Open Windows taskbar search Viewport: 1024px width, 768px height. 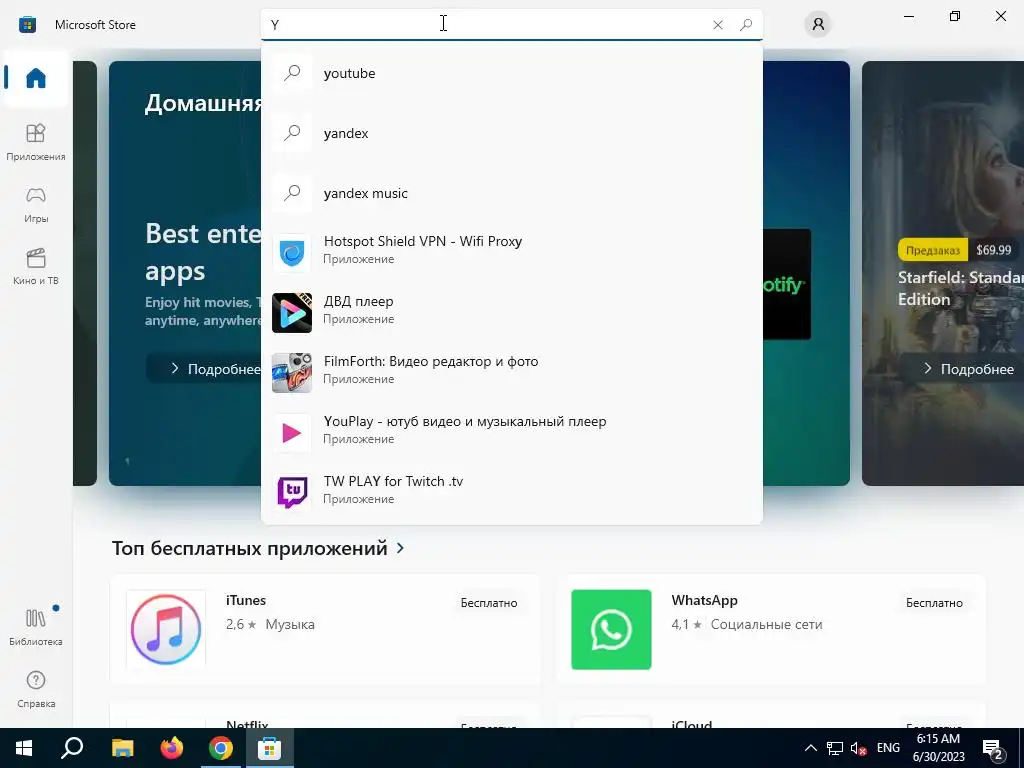[72, 748]
